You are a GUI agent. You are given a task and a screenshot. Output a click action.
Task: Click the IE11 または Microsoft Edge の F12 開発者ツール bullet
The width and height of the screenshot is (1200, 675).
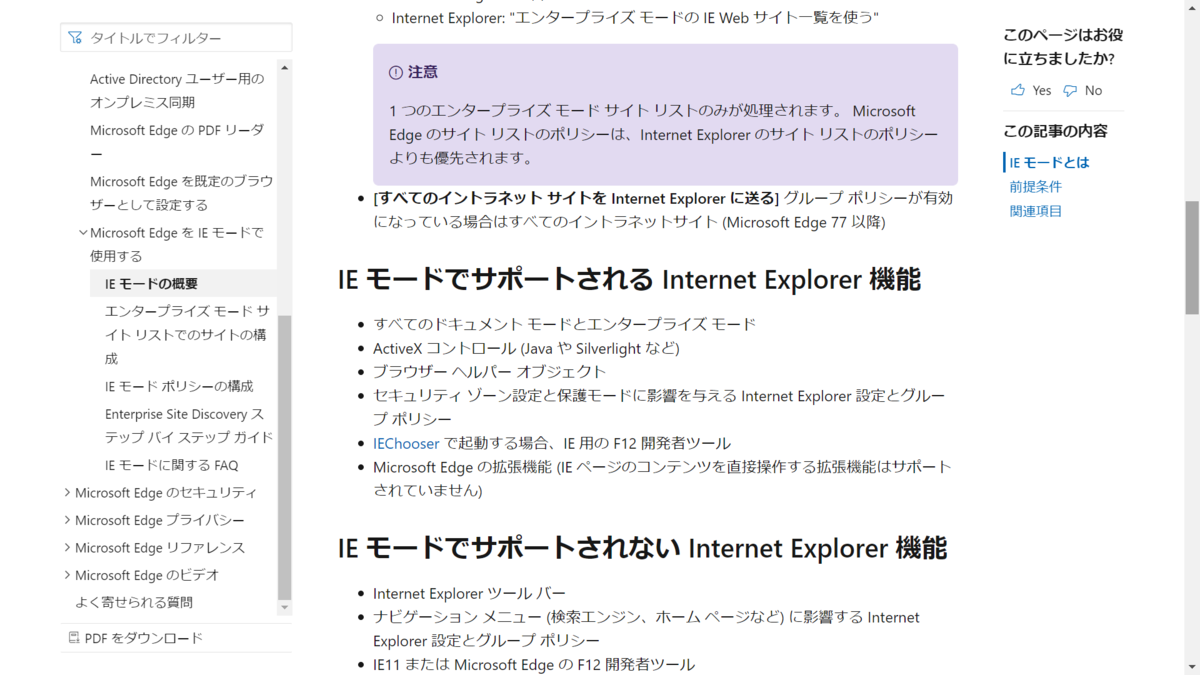pyautogui.click(x=534, y=665)
